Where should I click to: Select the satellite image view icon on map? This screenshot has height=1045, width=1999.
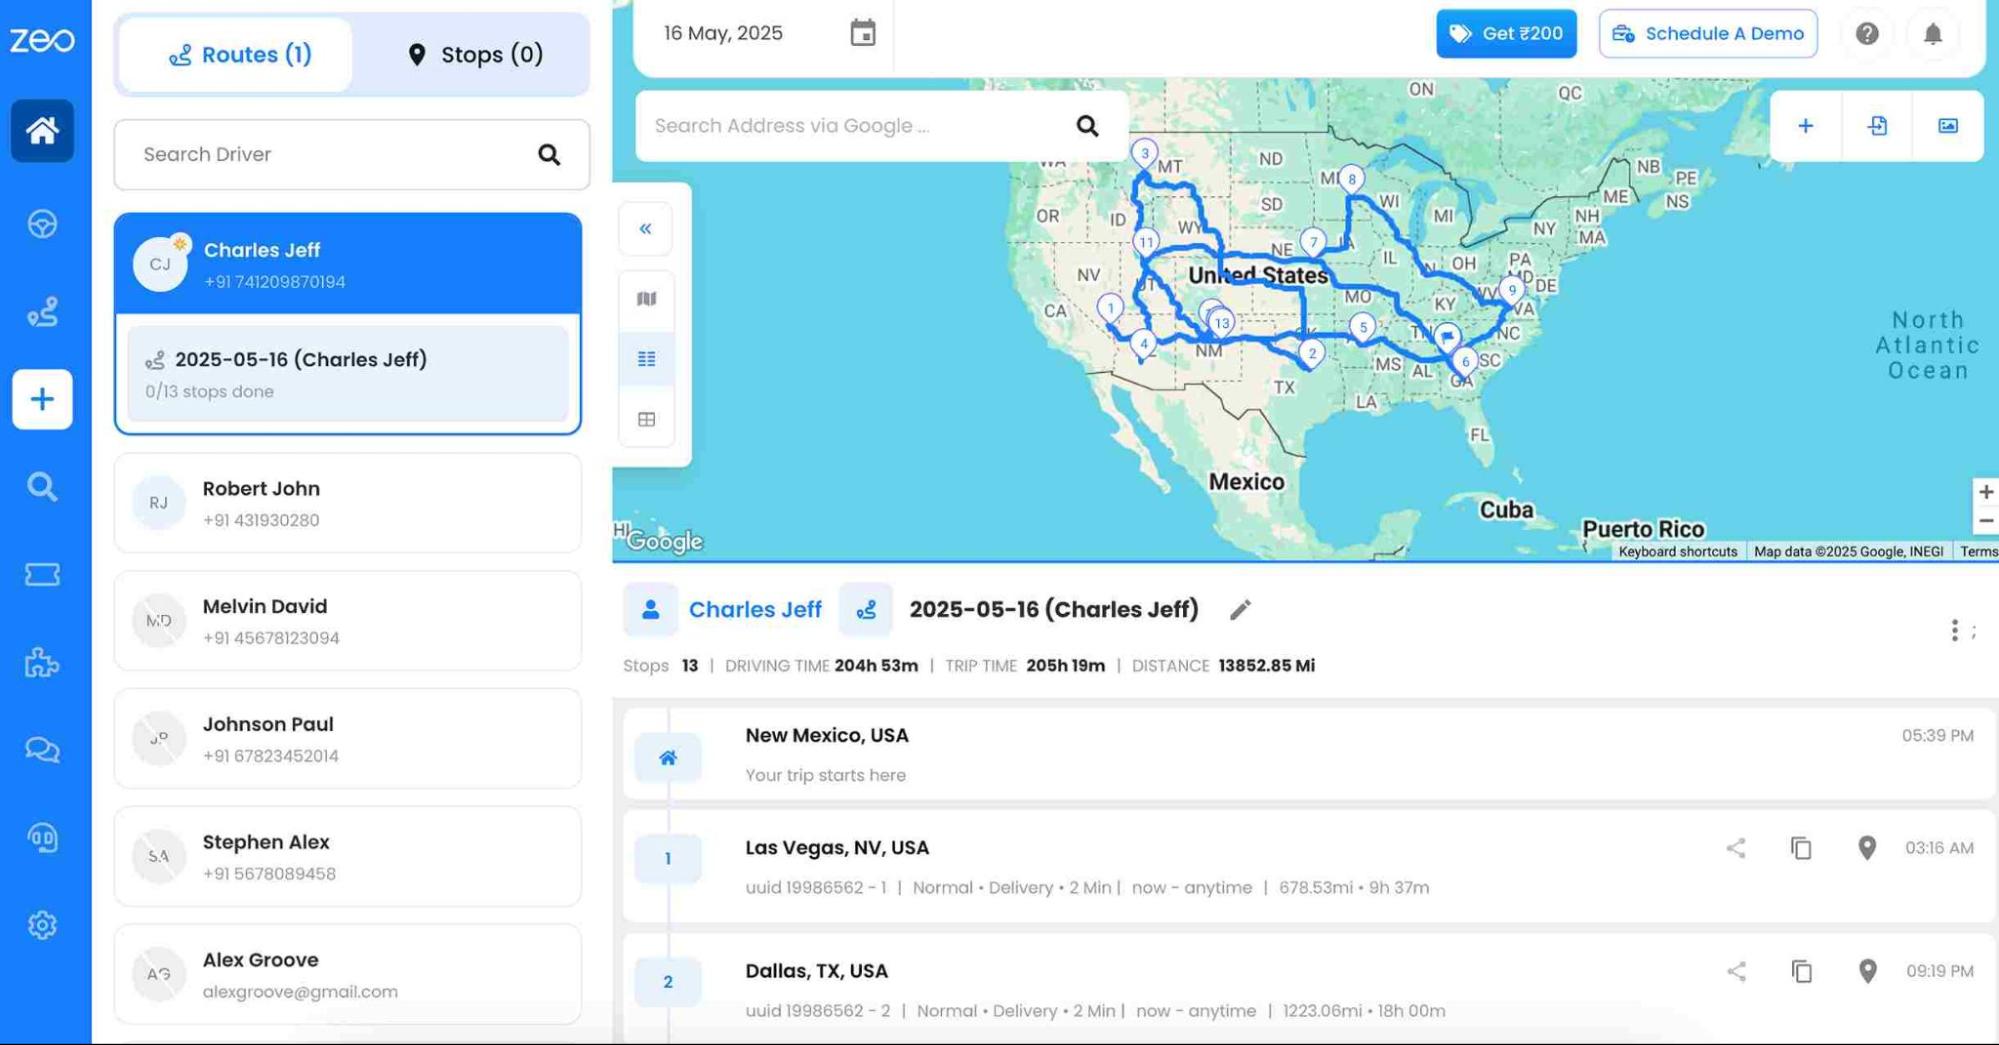pos(1948,126)
